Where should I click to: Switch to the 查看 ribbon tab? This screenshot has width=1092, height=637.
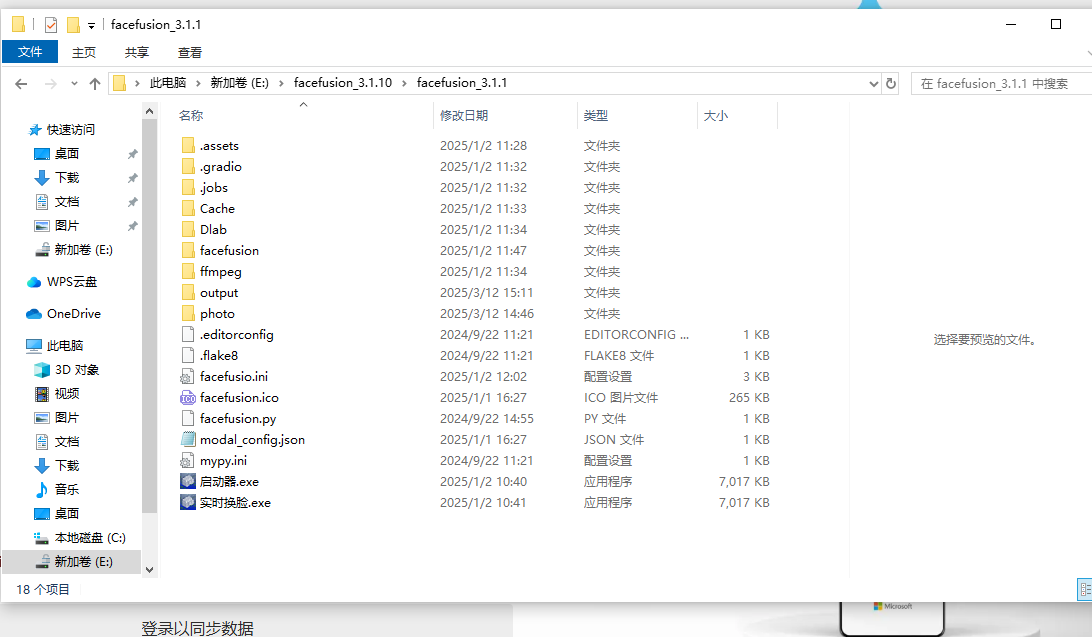[189, 52]
